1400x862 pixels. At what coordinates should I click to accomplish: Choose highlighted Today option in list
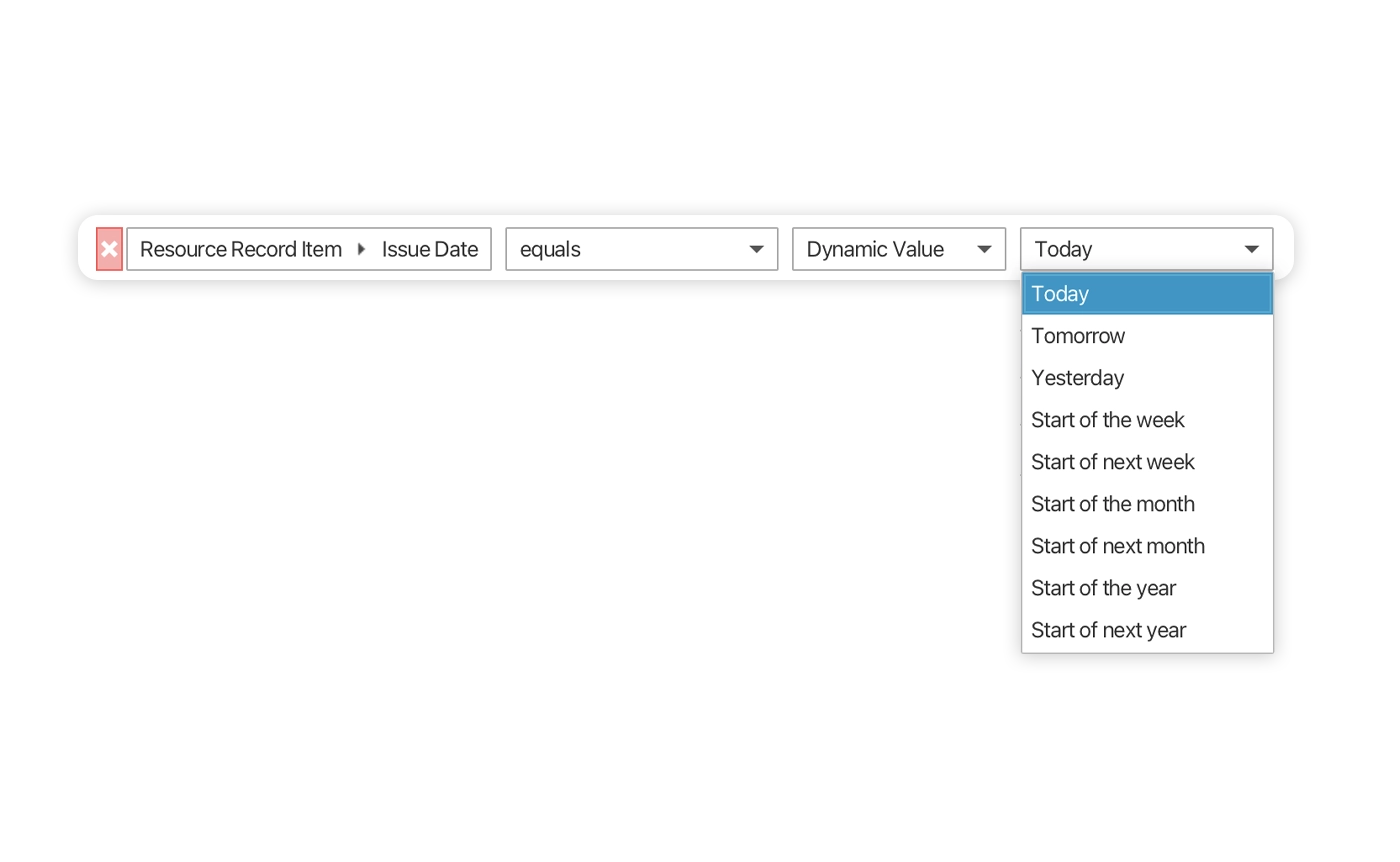pyautogui.click(x=1146, y=294)
